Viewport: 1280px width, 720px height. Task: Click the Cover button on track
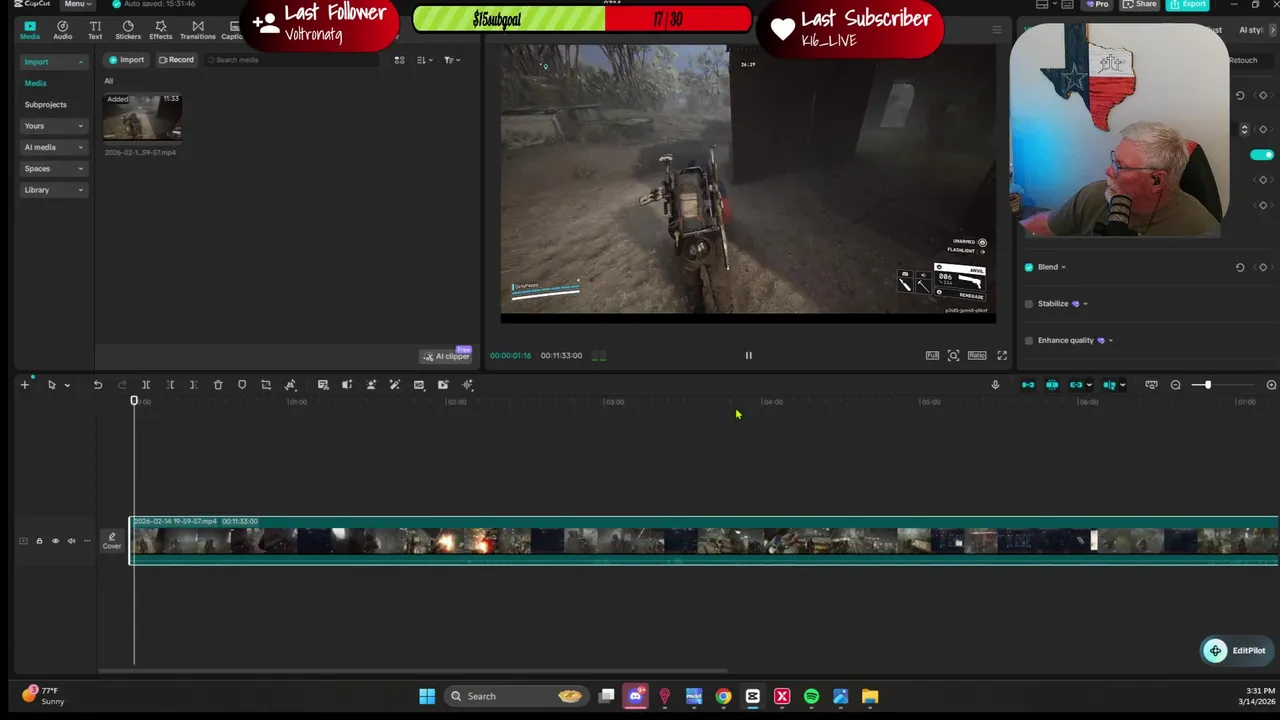click(112, 541)
